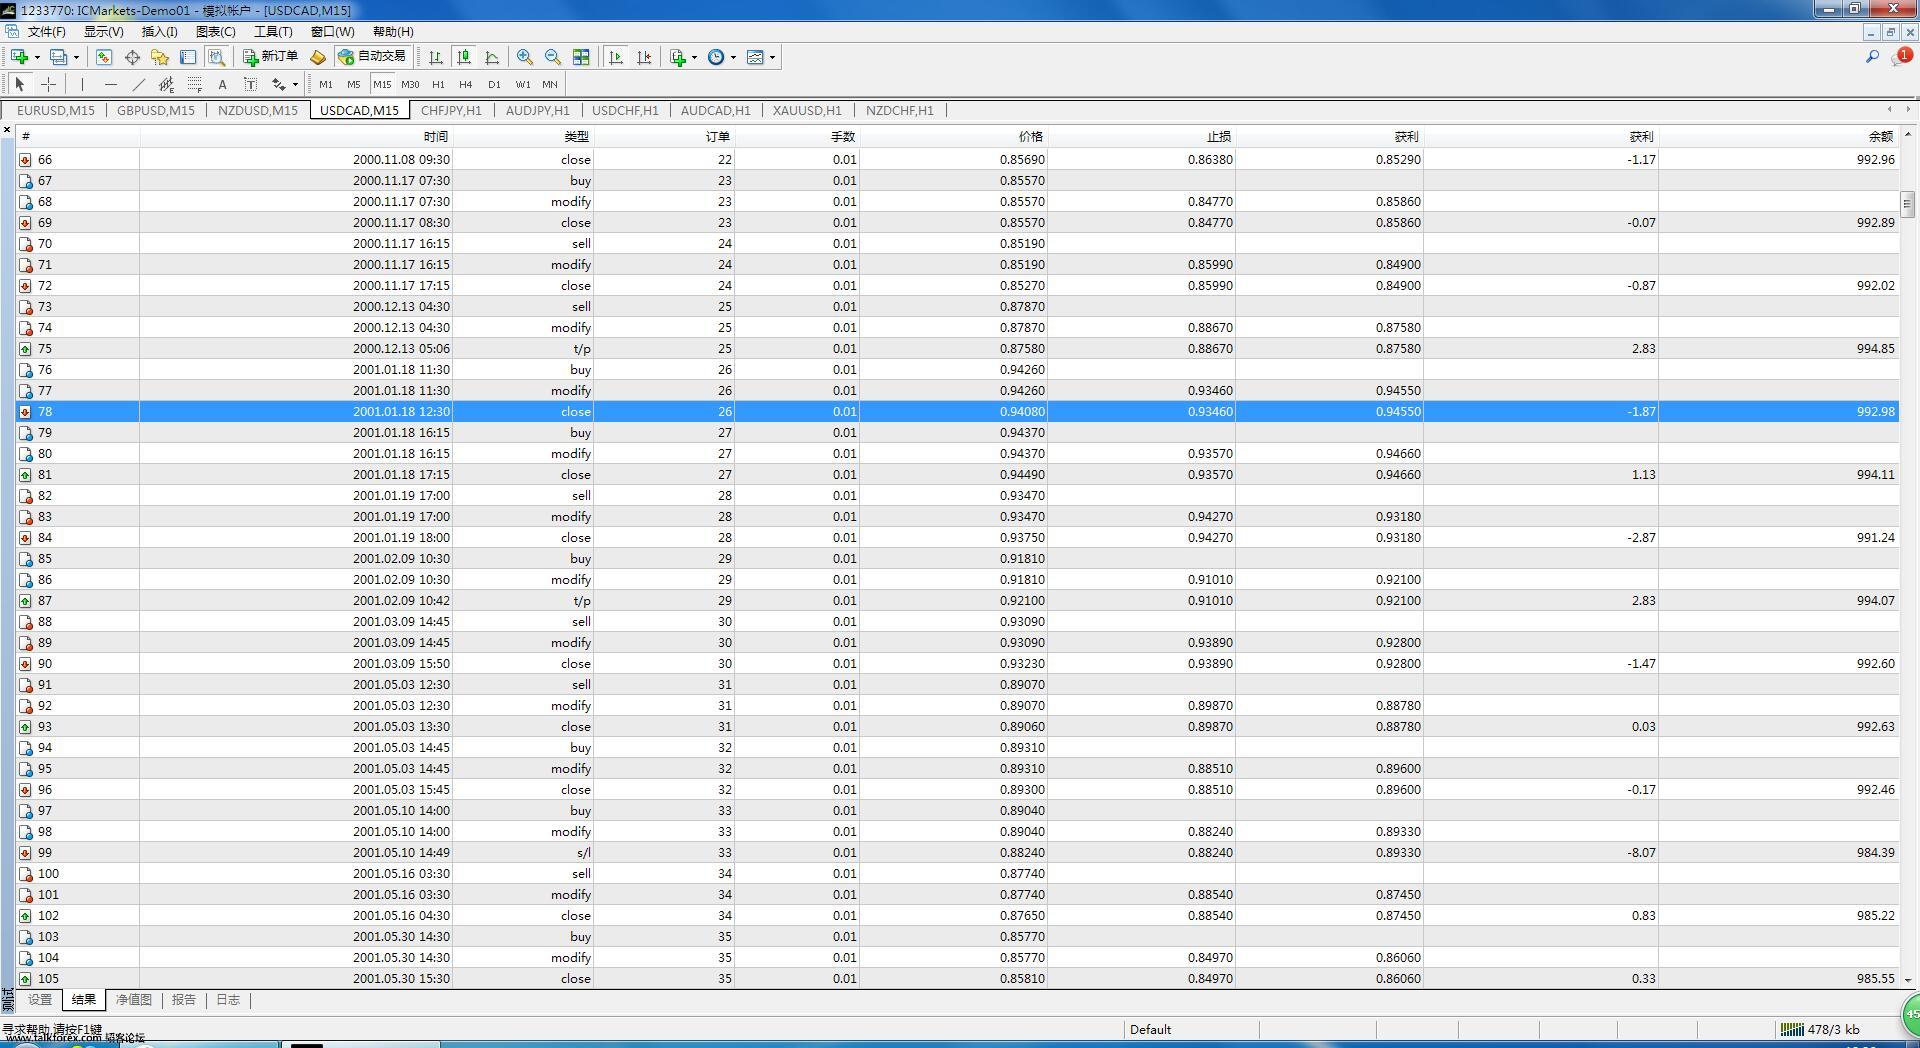Expand the Periods dropdown arrow
The height and width of the screenshot is (1048, 1920).
pyautogui.click(x=733, y=57)
